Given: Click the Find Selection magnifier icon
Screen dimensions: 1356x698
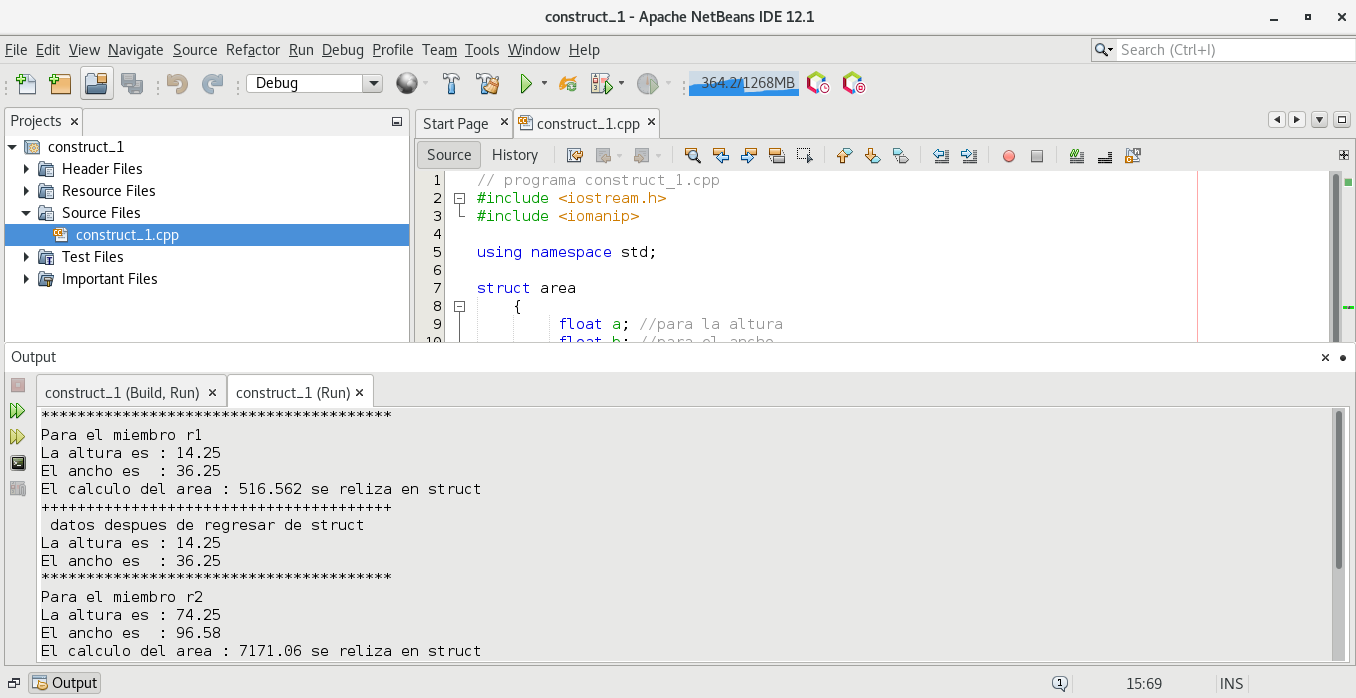Looking at the screenshot, I should click(692, 155).
